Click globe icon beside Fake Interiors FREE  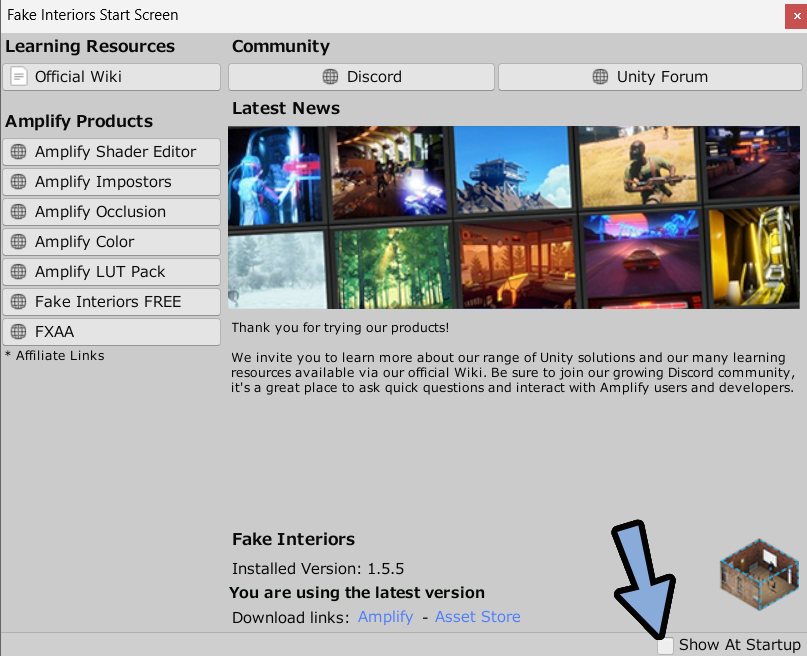(19, 302)
